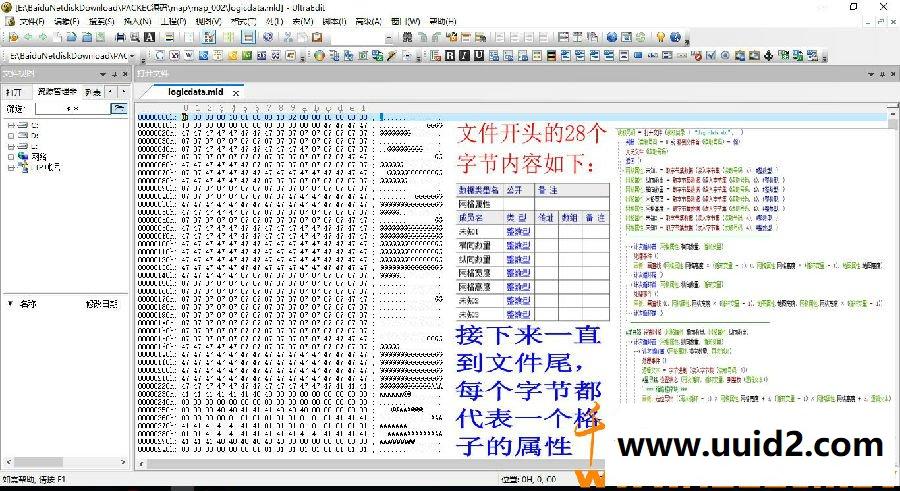
Task: Open the 视图(V) menu
Action: pyautogui.click(x=208, y=21)
